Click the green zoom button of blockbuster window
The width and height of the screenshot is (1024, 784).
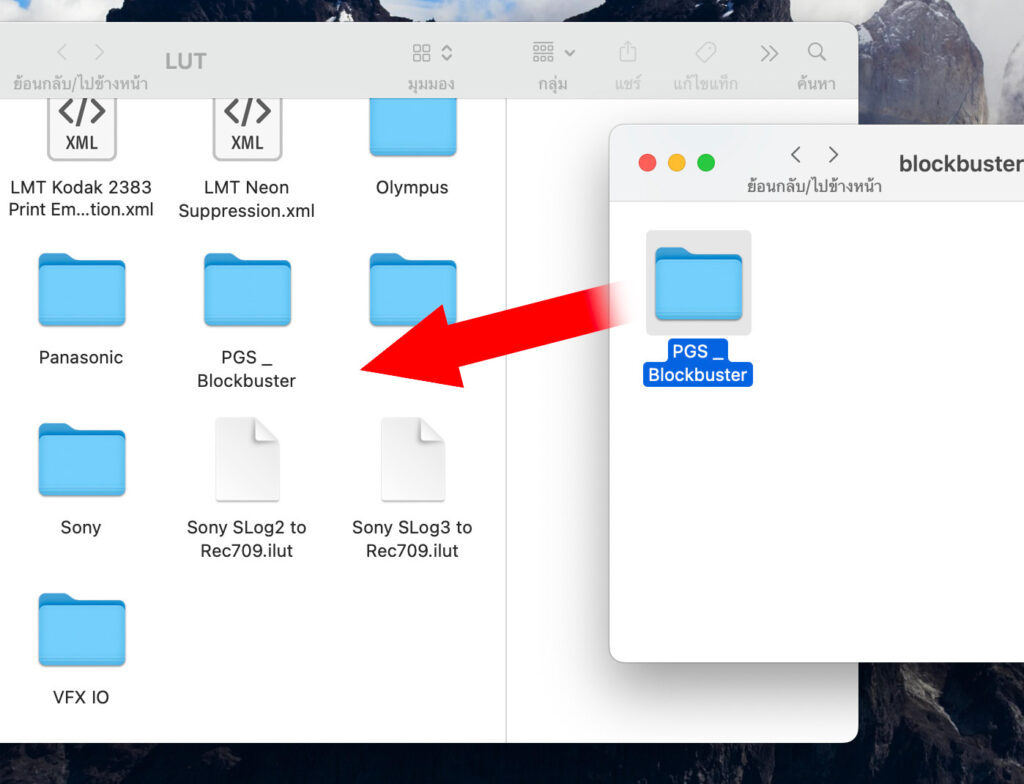pyautogui.click(x=706, y=163)
